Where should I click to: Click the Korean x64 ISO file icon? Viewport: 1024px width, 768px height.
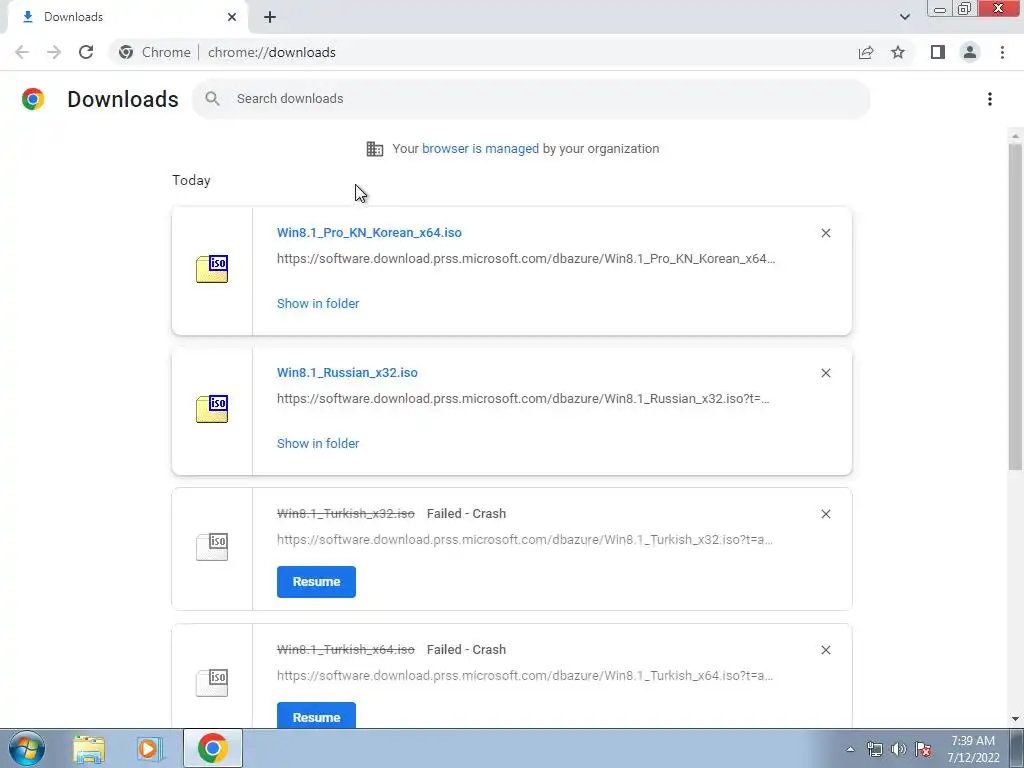tap(212, 269)
